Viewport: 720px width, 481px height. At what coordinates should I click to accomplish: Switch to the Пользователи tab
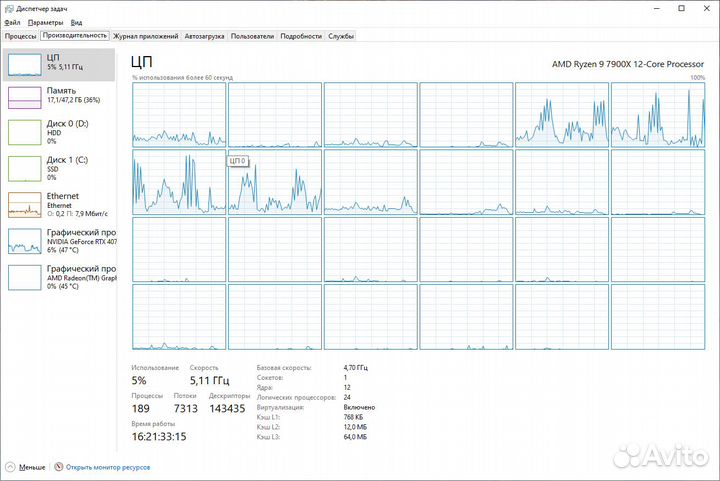click(x=252, y=36)
